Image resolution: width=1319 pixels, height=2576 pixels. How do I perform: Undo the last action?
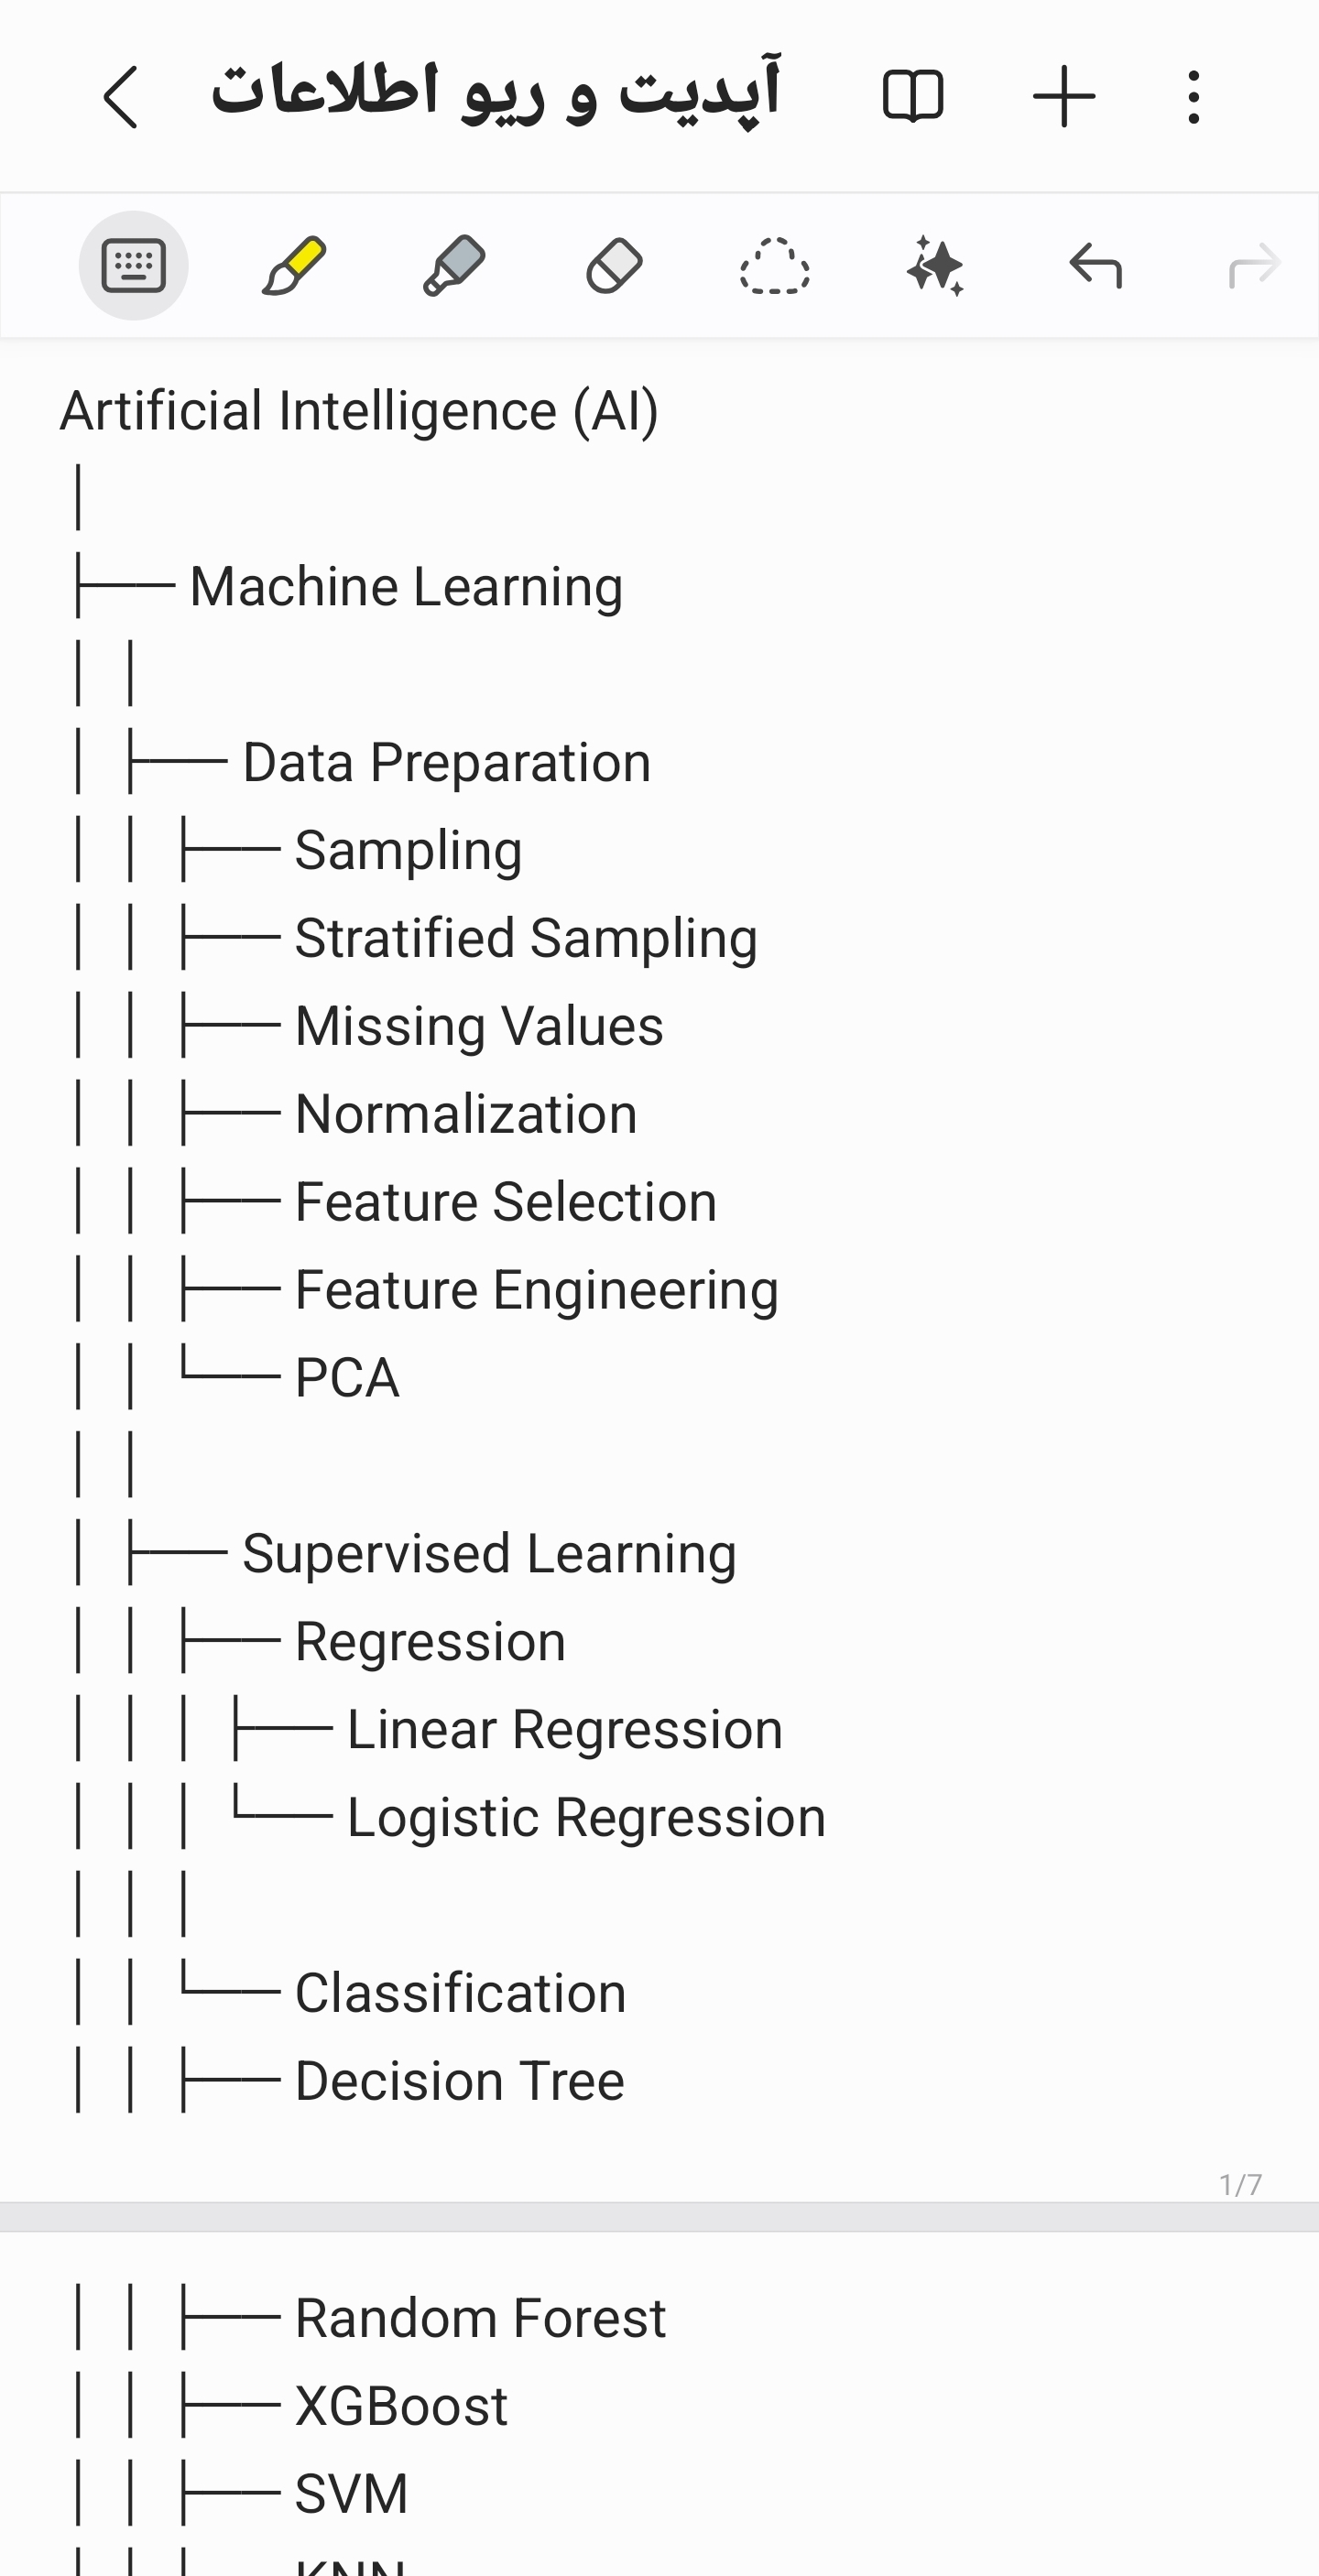tap(1095, 266)
